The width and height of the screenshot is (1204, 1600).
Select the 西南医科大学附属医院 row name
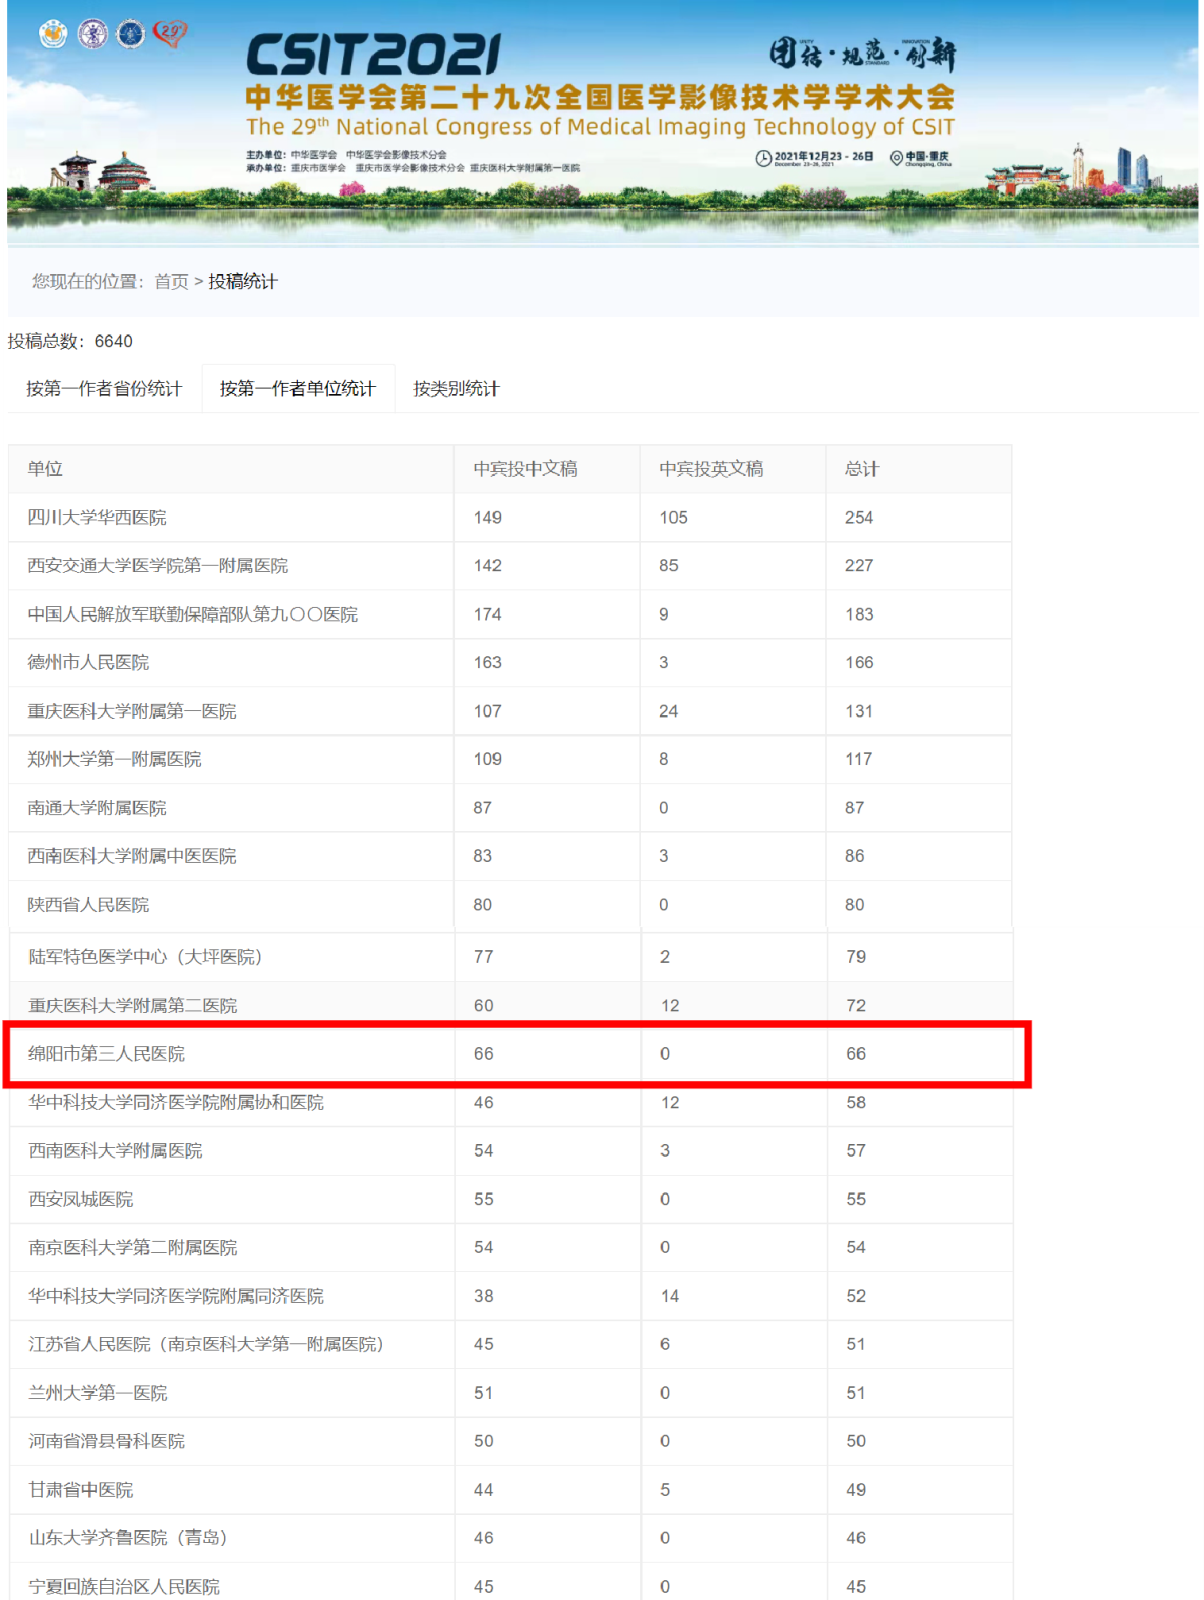[115, 1151]
